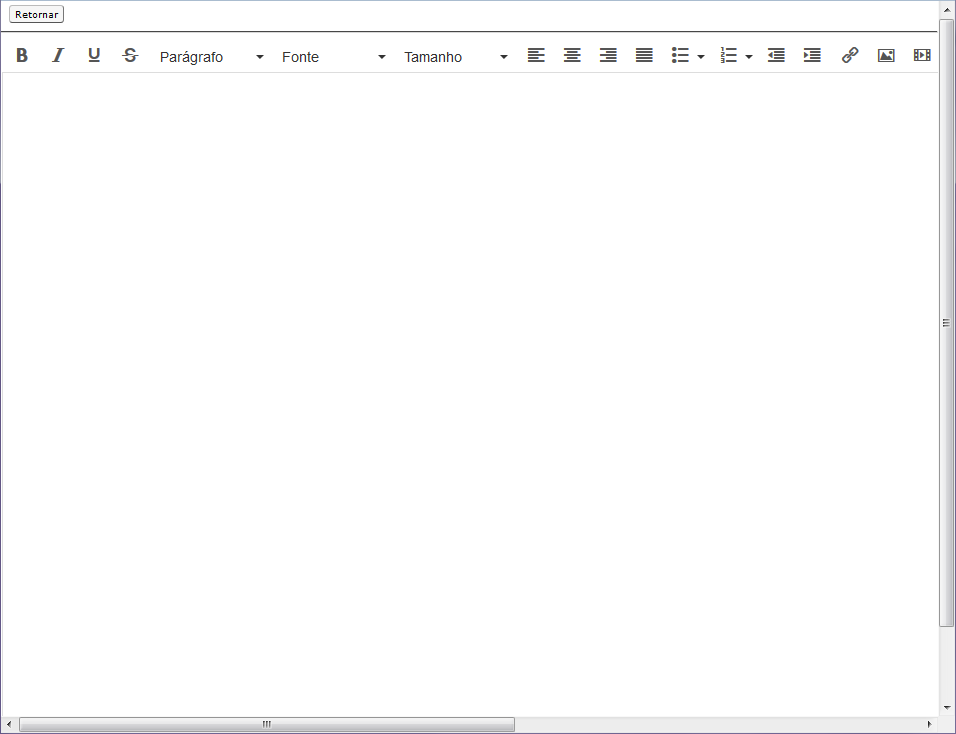Decrease paragraph indent

coord(776,56)
